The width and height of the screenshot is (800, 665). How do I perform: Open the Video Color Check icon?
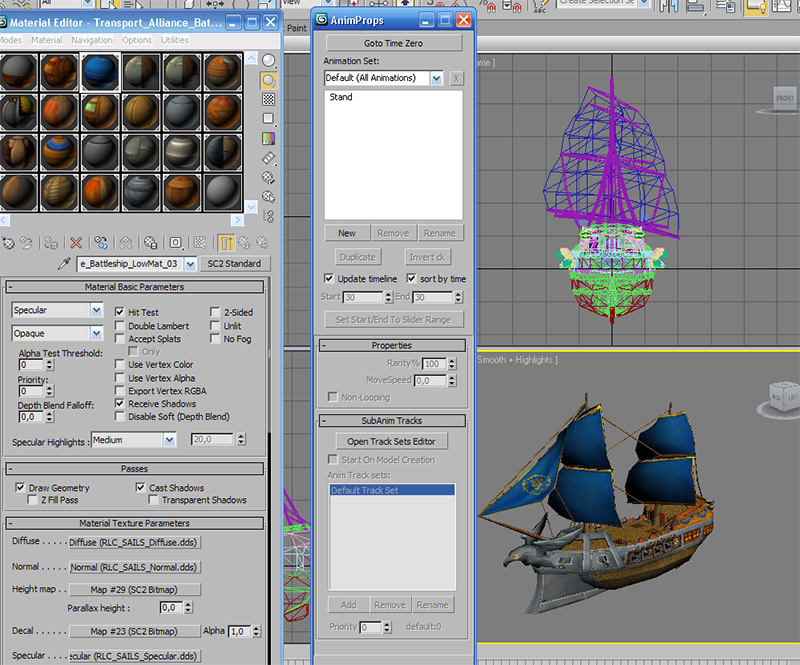pos(268,138)
